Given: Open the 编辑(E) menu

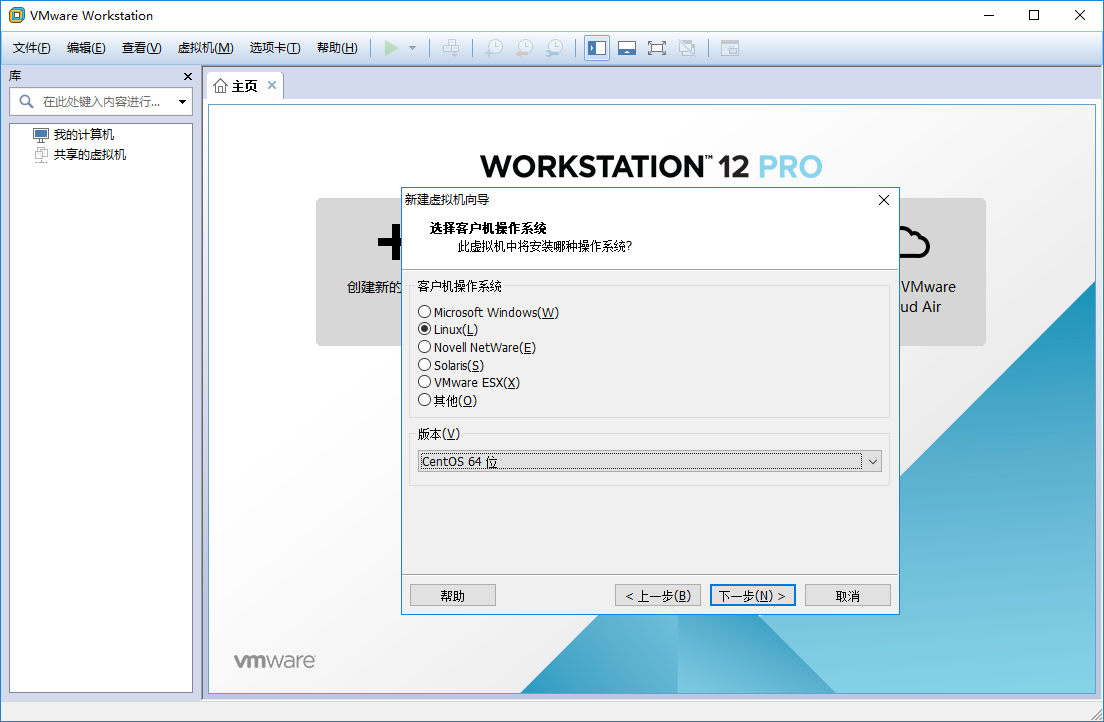Looking at the screenshot, I should [86, 48].
